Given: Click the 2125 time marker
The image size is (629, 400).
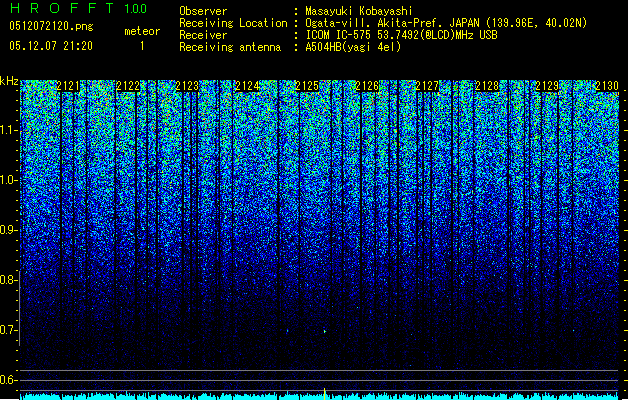Looking at the screenshot, I should click(307, 86).
